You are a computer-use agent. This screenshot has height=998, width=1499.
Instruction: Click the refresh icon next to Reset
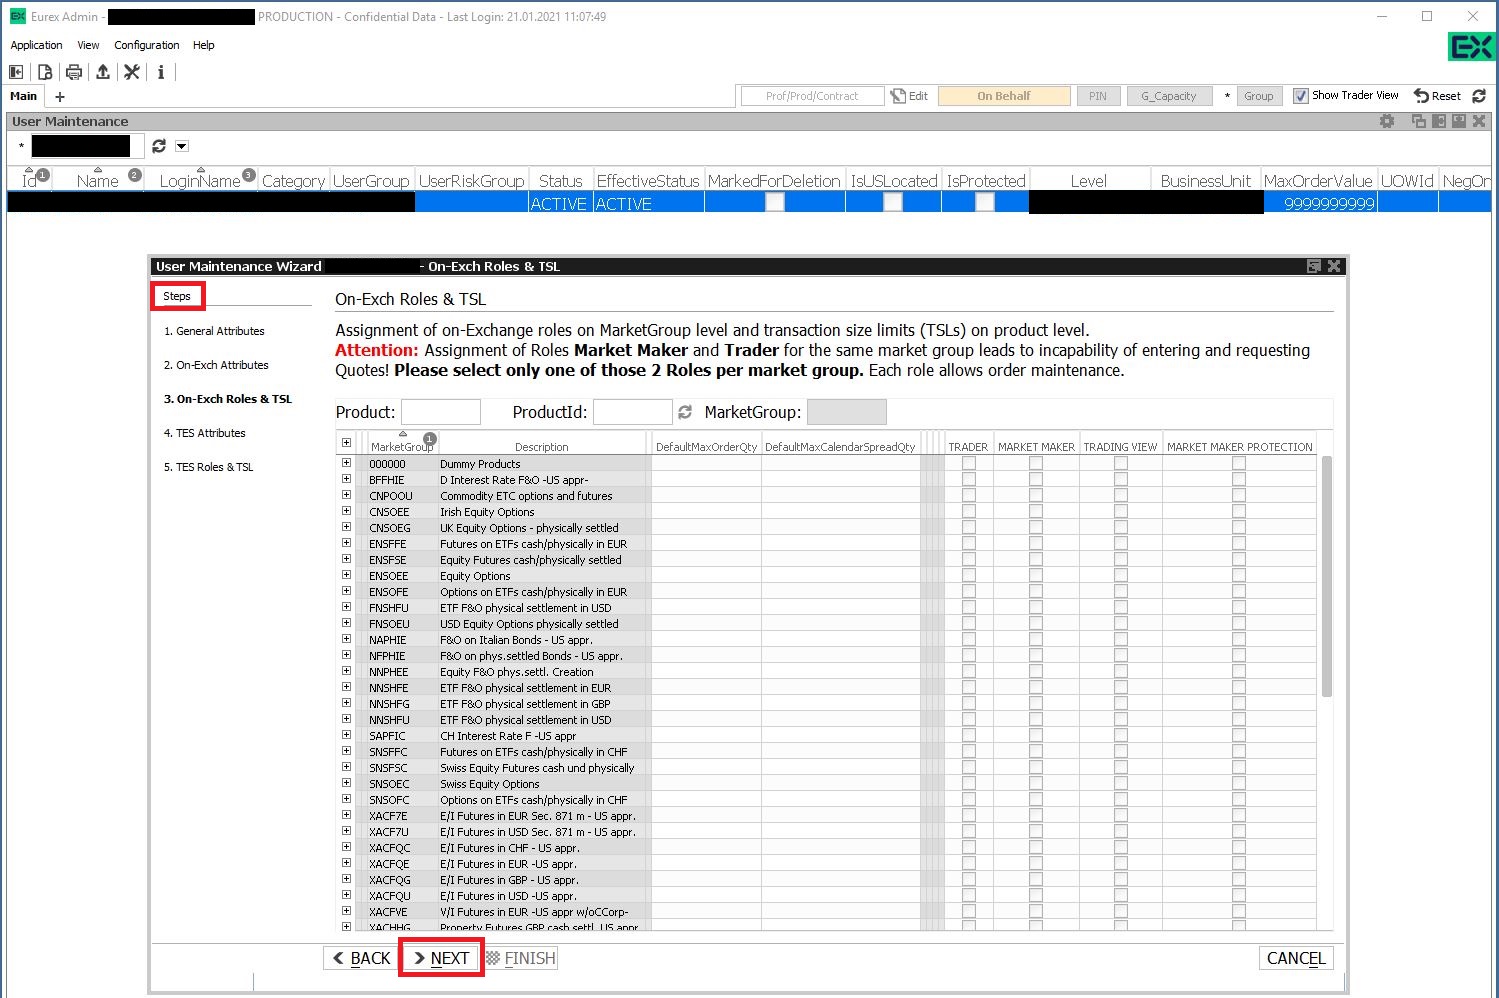click(x=1479, y=96)
